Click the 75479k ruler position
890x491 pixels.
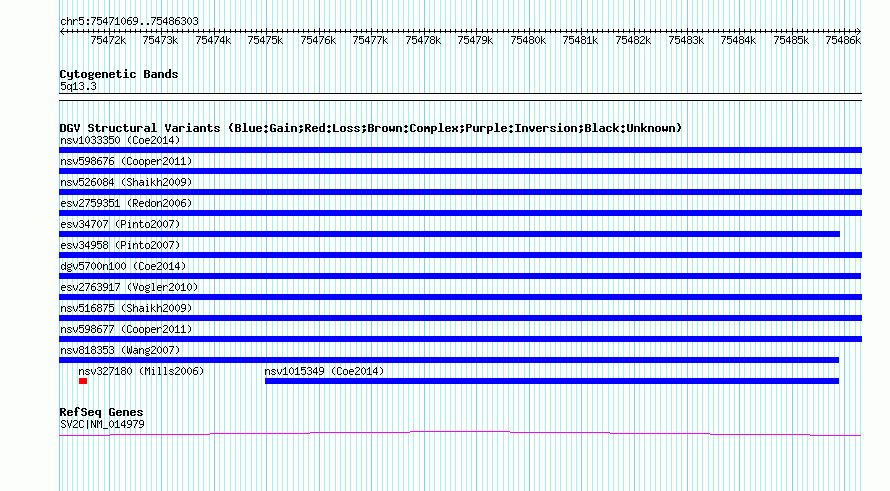coord(475,40)
